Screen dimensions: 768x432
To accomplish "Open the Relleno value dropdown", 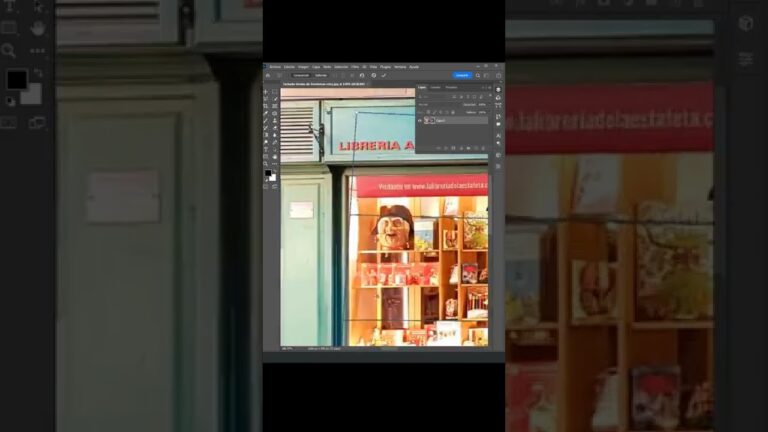I will (483, 112).
